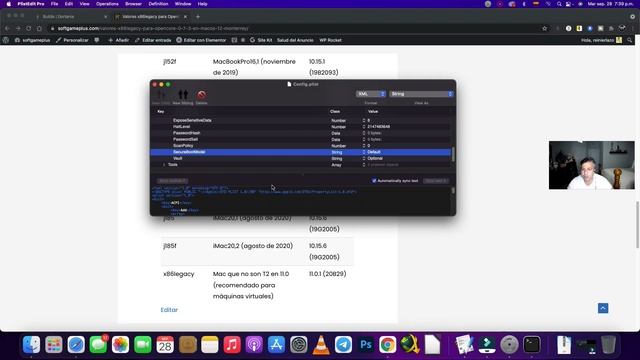Select the PasswordSalt key row
This screenshot has width=640, height=360.
coord(300,139)
